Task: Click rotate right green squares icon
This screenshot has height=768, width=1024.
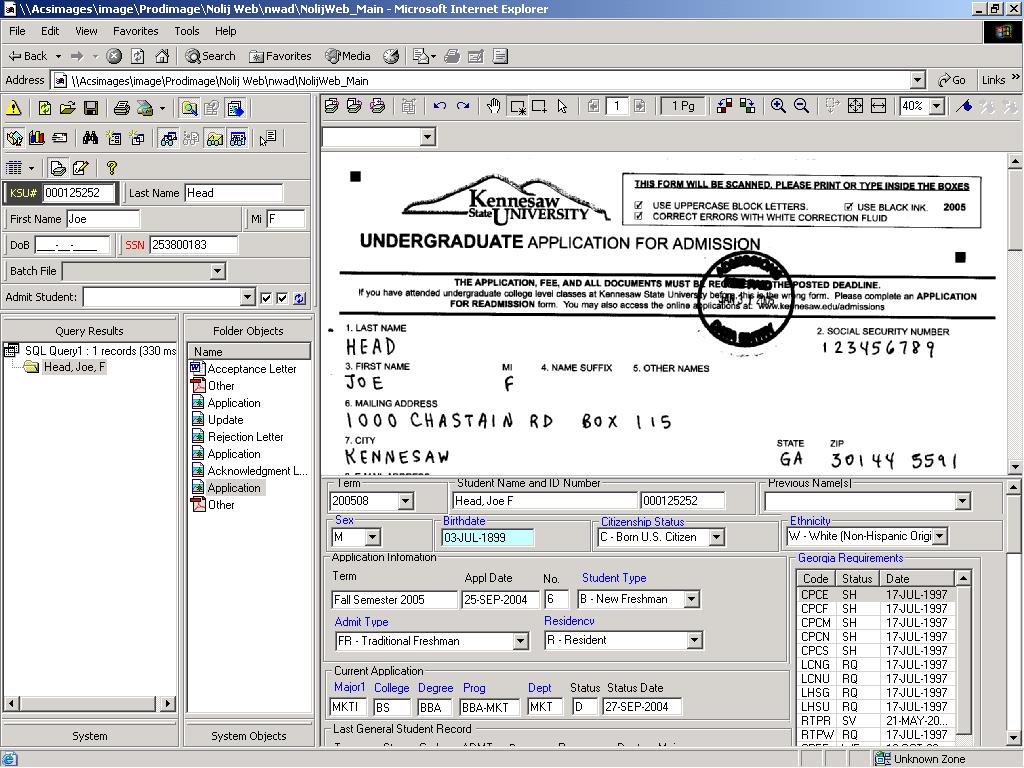Action: 748,106
